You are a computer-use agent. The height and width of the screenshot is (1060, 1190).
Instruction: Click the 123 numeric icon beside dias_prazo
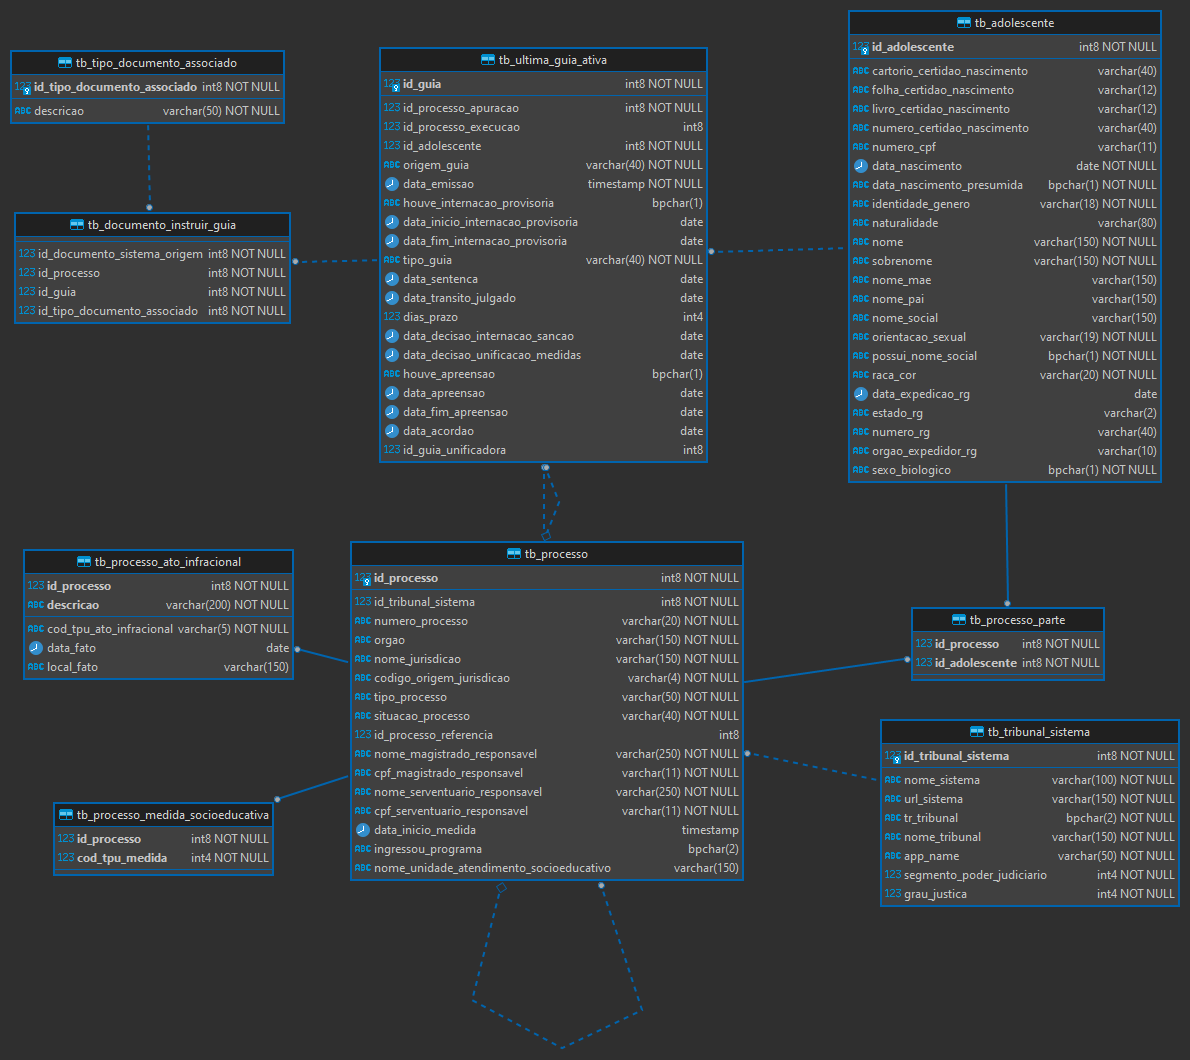(392, 317)
